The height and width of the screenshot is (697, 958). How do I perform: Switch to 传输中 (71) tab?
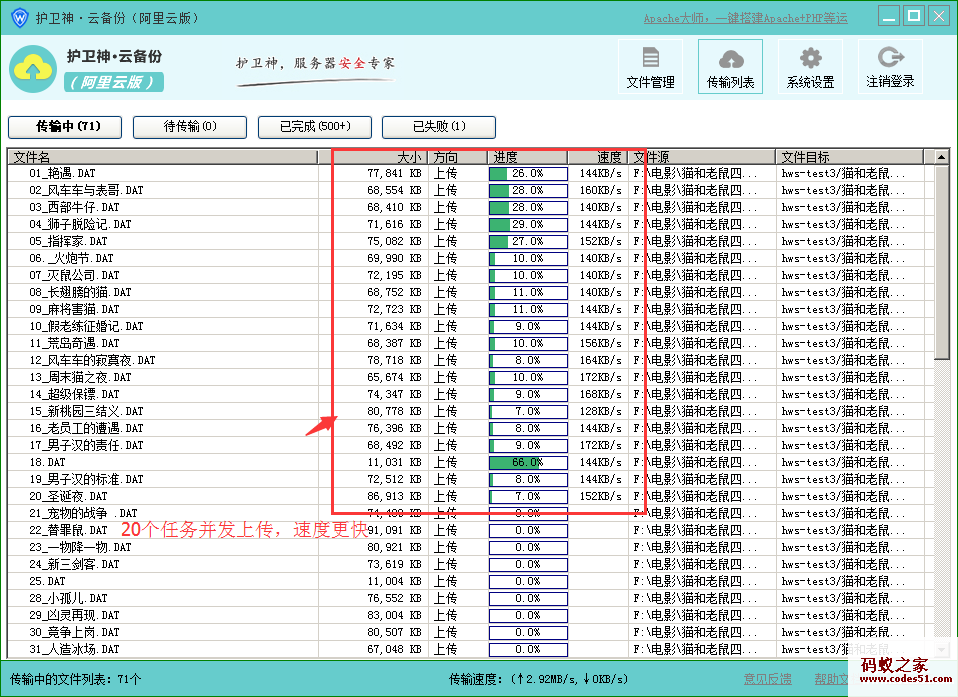pos(65,127)
